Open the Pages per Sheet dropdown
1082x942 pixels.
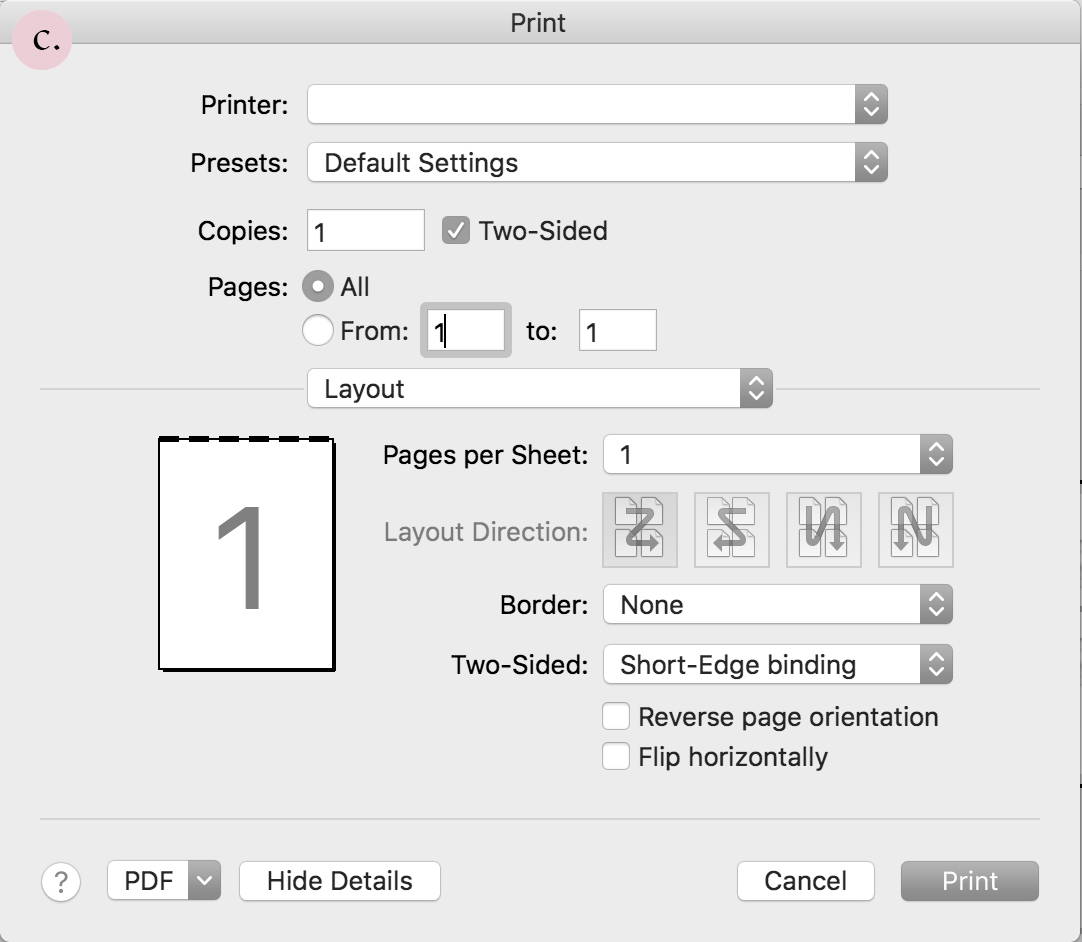tap(778, 454)
